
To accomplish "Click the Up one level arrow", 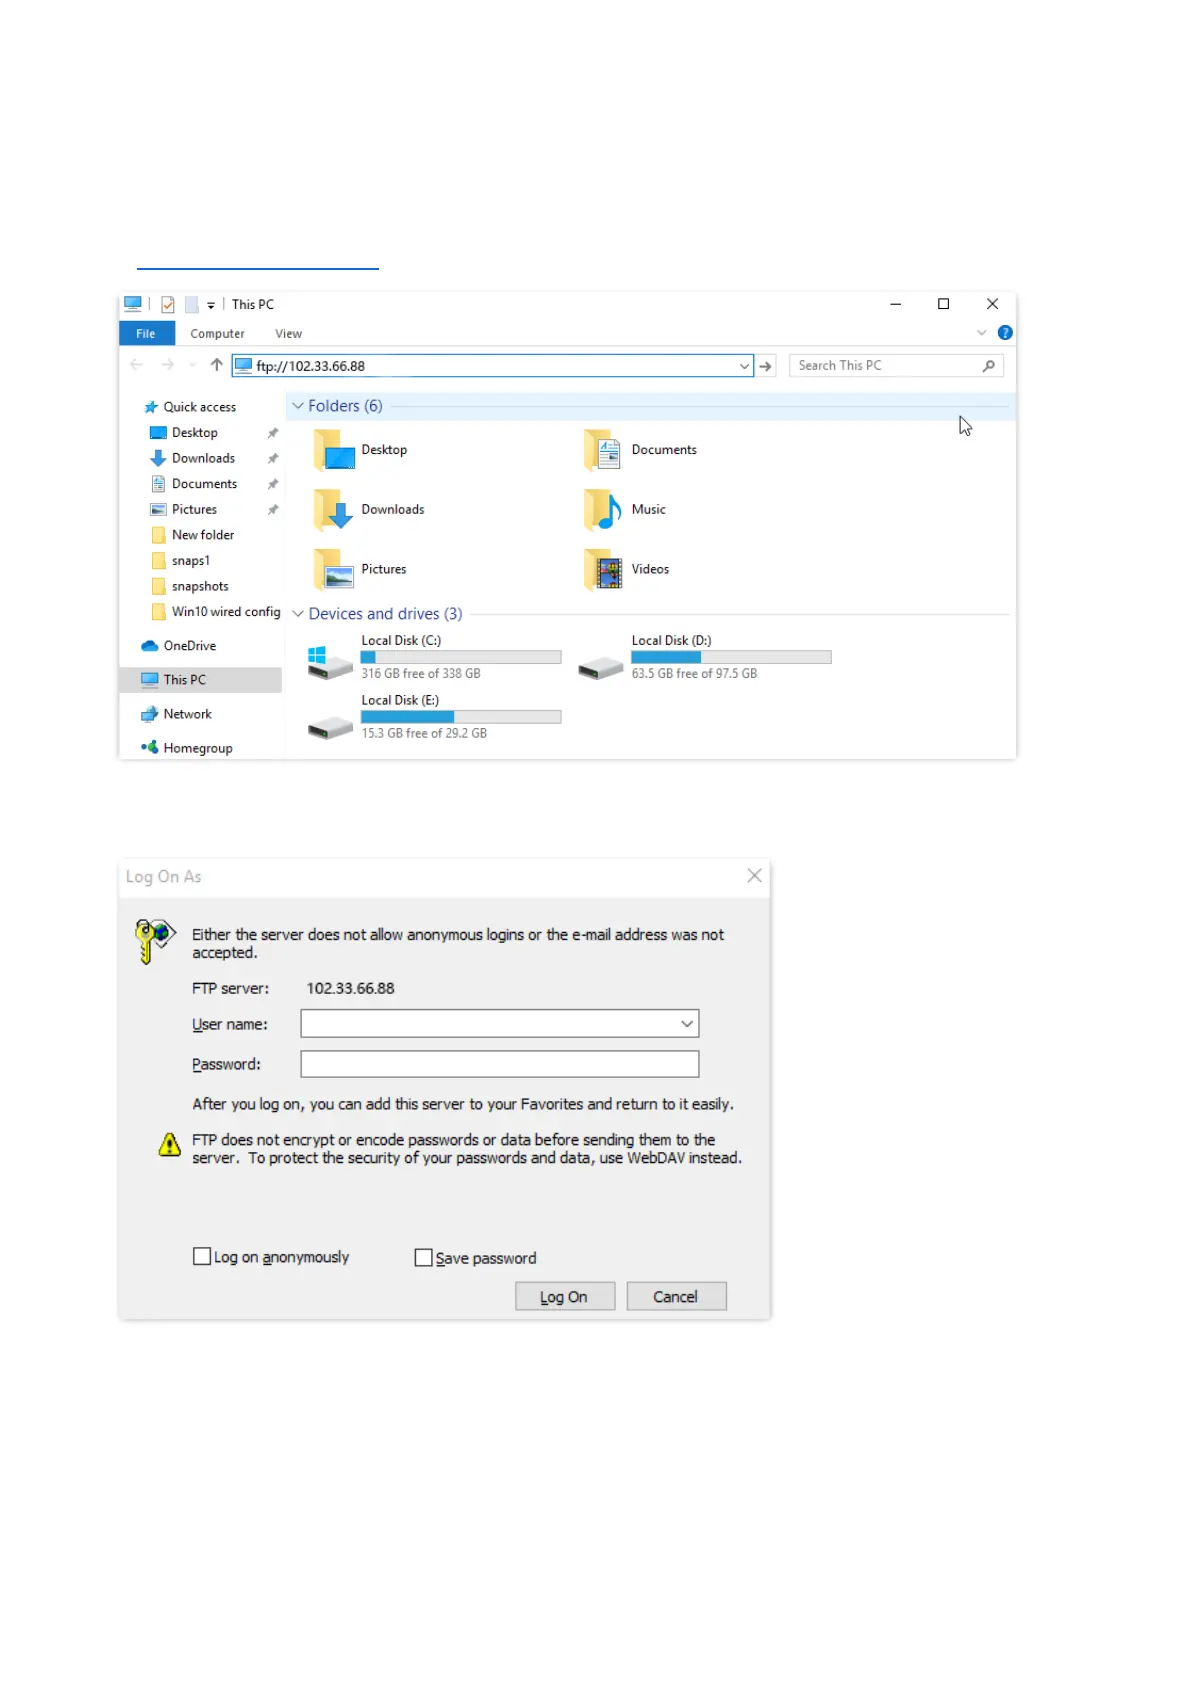I will click(x=217, y=365).
